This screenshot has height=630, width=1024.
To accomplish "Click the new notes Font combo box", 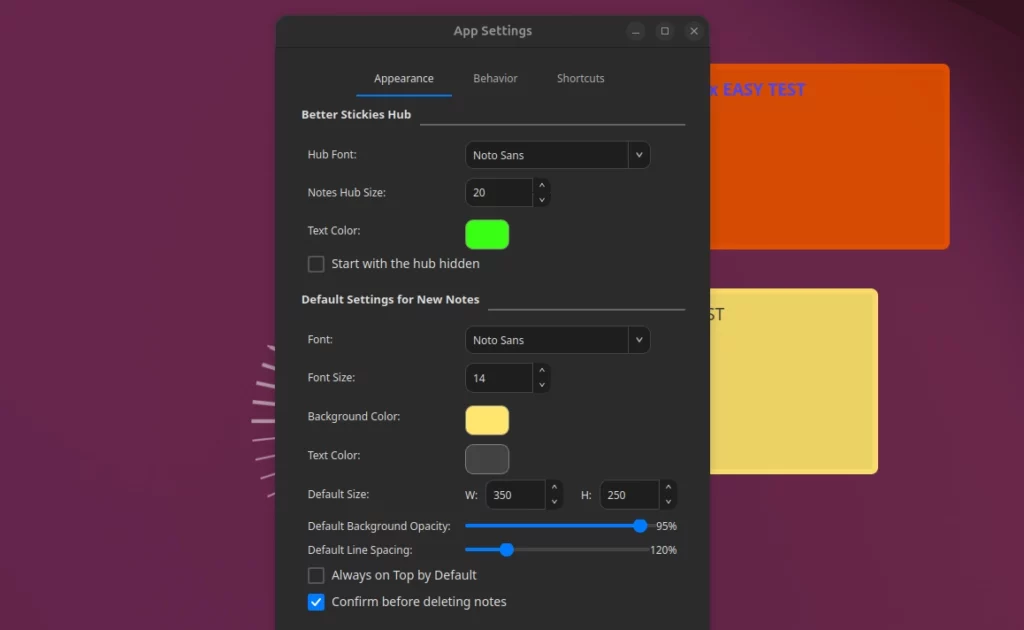I will pyautogui.click(x=557, y=340).
